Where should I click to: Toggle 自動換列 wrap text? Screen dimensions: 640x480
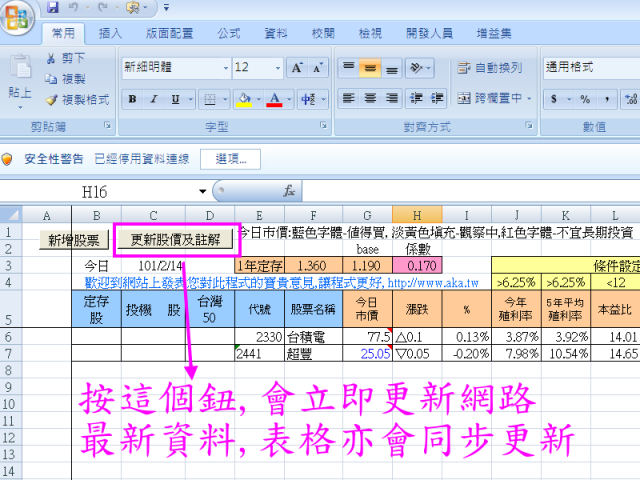[489, 68]
